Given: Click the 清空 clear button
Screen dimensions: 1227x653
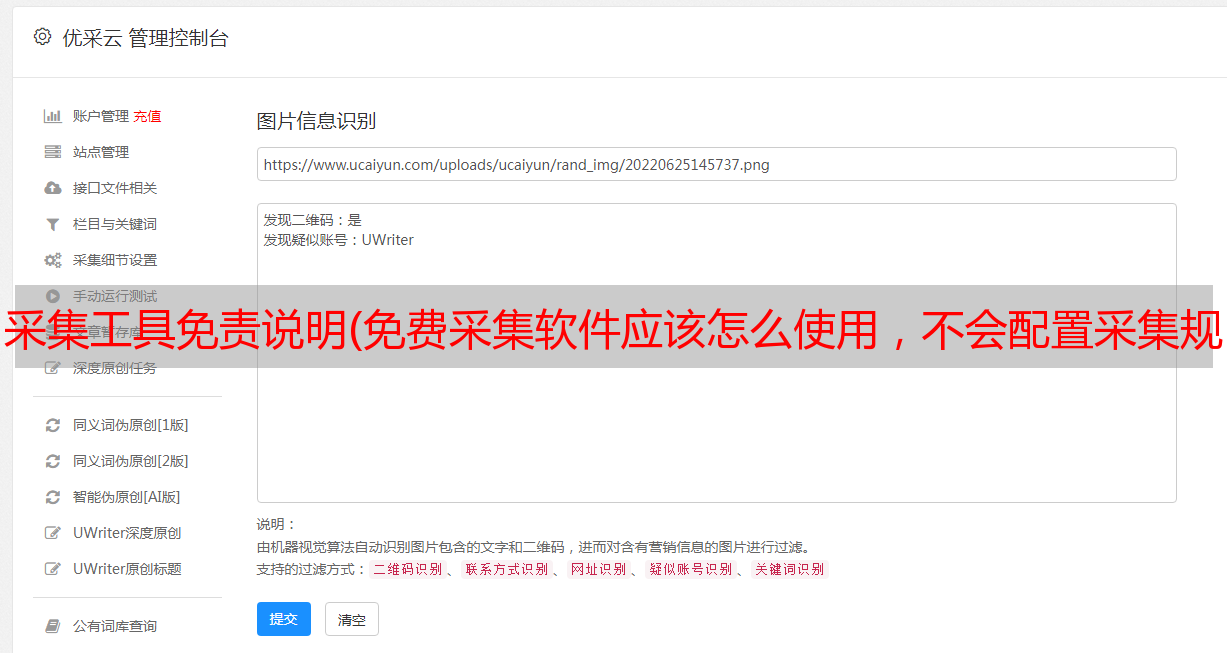Looking at the screenshot, I should (352, 619).
